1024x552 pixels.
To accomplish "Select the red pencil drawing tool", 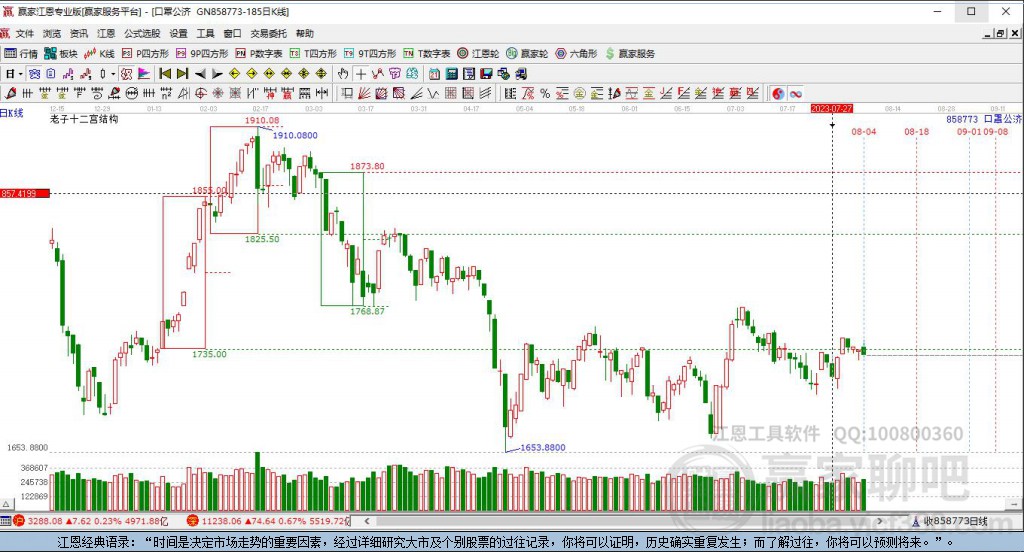I will tap(10, 93).
